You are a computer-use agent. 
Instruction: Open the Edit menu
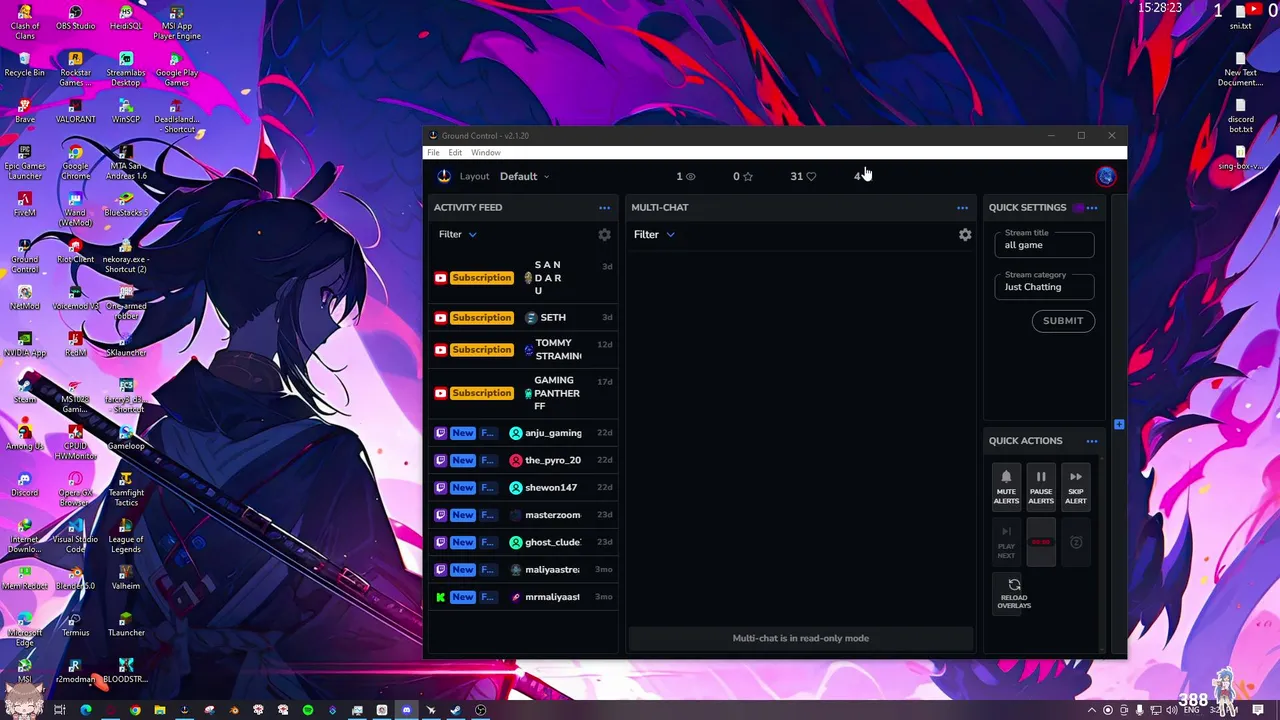pos(455,153)
